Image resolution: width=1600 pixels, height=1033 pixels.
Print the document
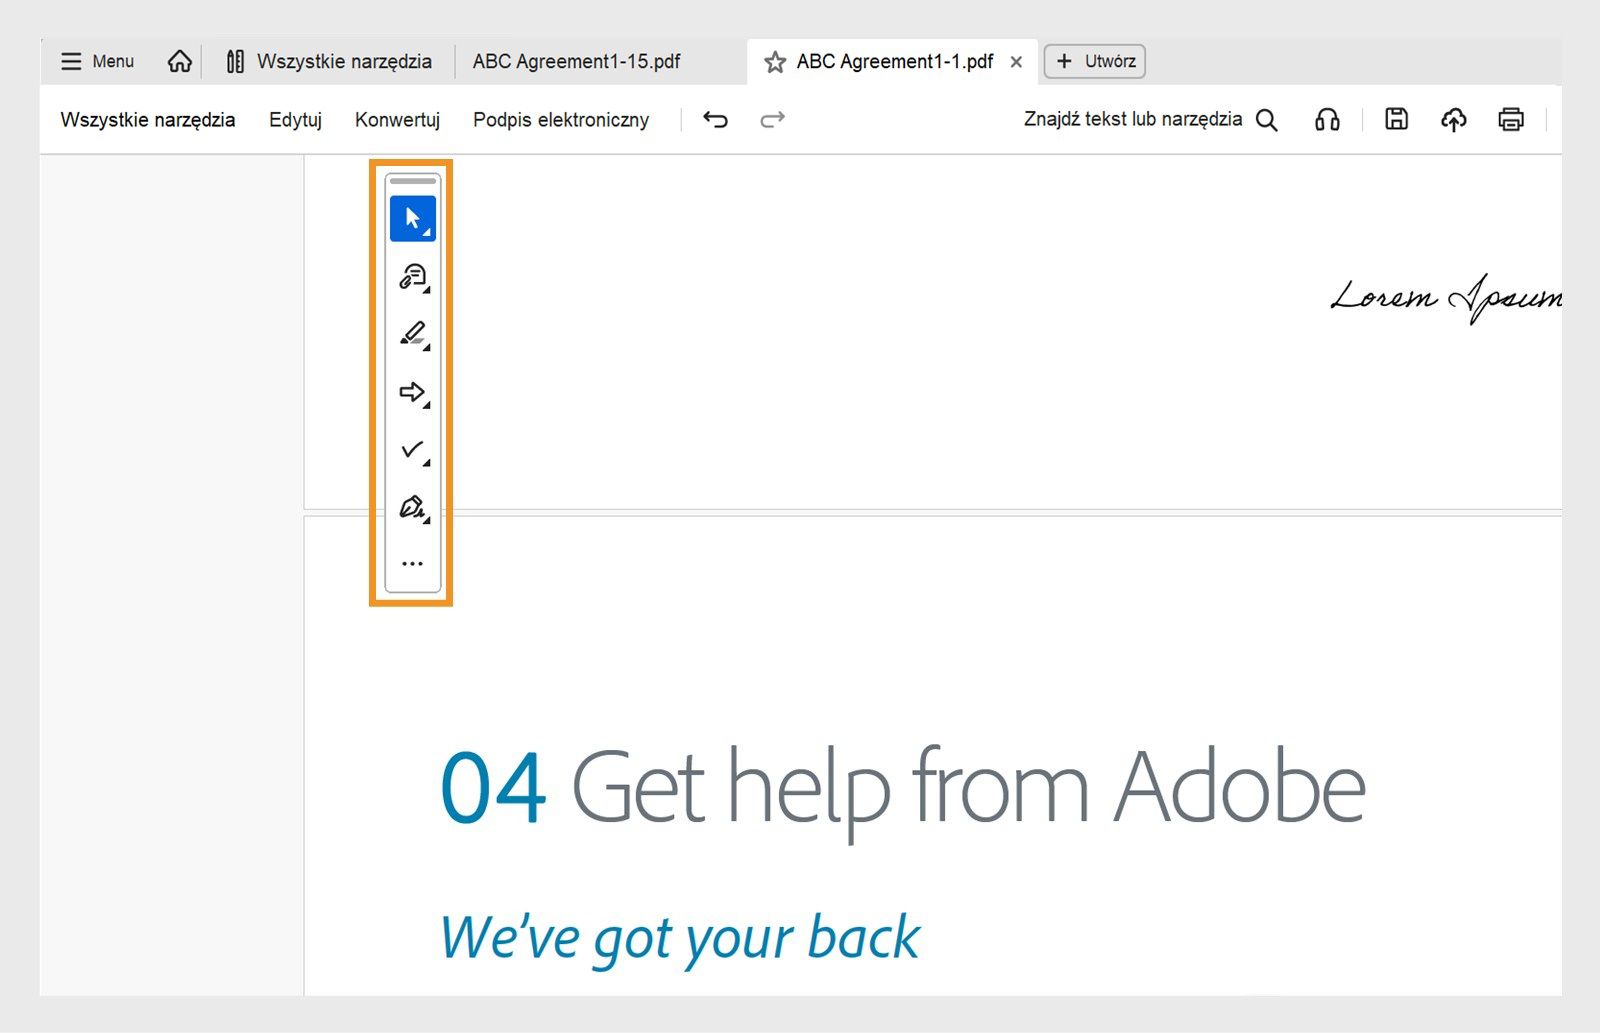pos(1510,120)
